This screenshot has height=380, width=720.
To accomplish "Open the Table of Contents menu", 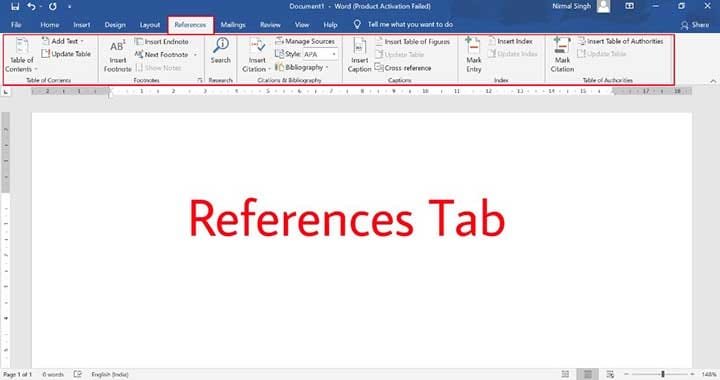I will point(21,55).
